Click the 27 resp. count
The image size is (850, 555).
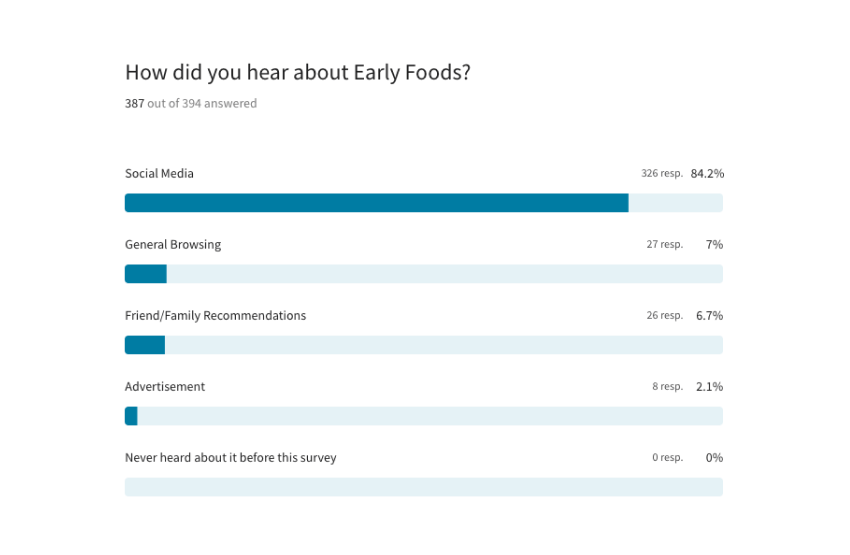coord(664,244)
